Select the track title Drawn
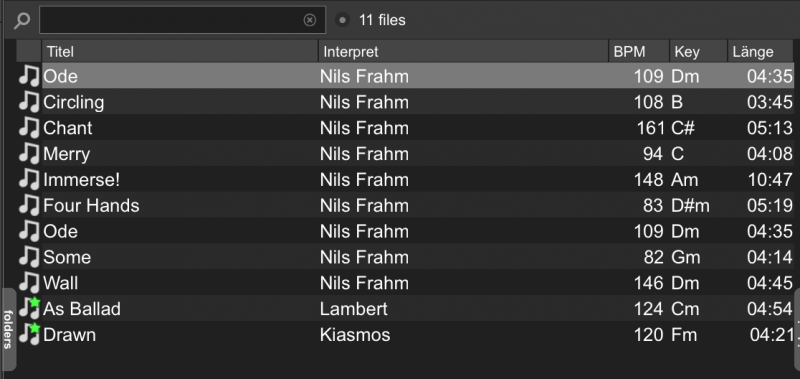 (x=69, y=335)
